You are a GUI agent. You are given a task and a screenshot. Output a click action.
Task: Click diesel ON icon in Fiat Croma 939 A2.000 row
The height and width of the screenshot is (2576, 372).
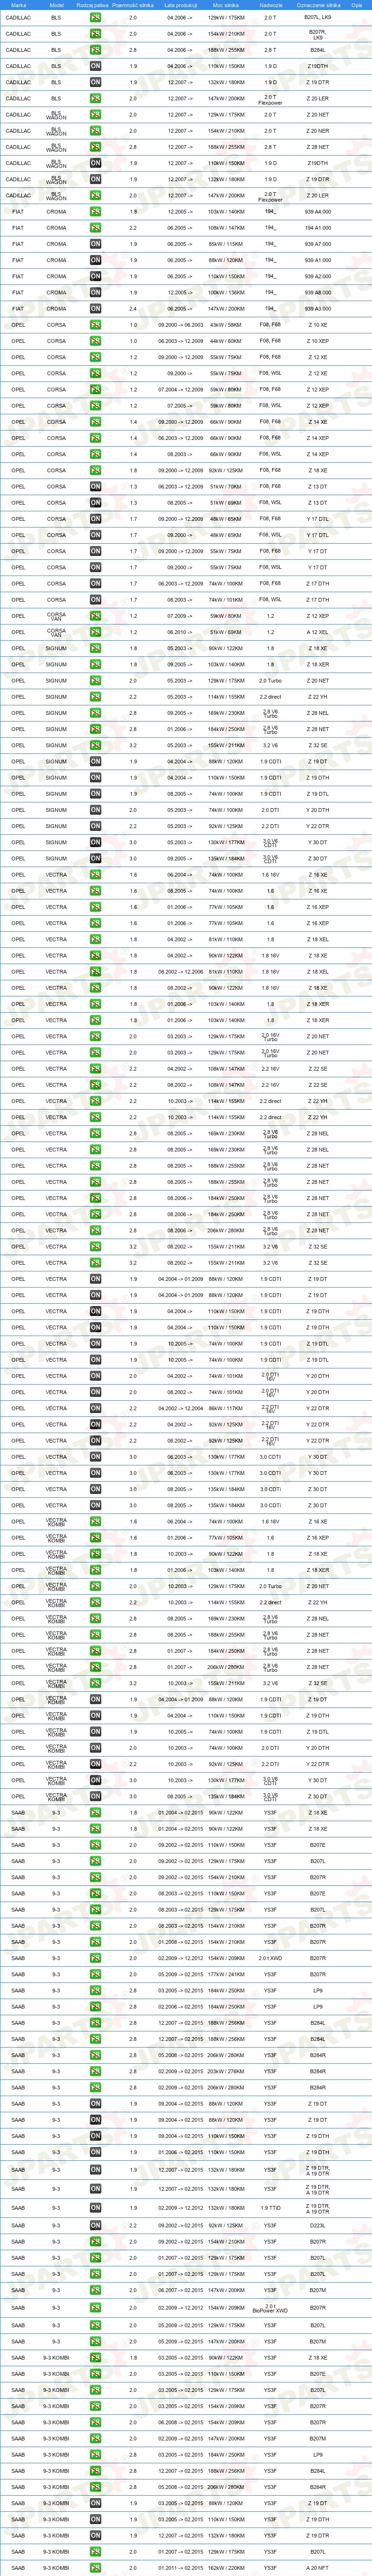tap(96, 276)
